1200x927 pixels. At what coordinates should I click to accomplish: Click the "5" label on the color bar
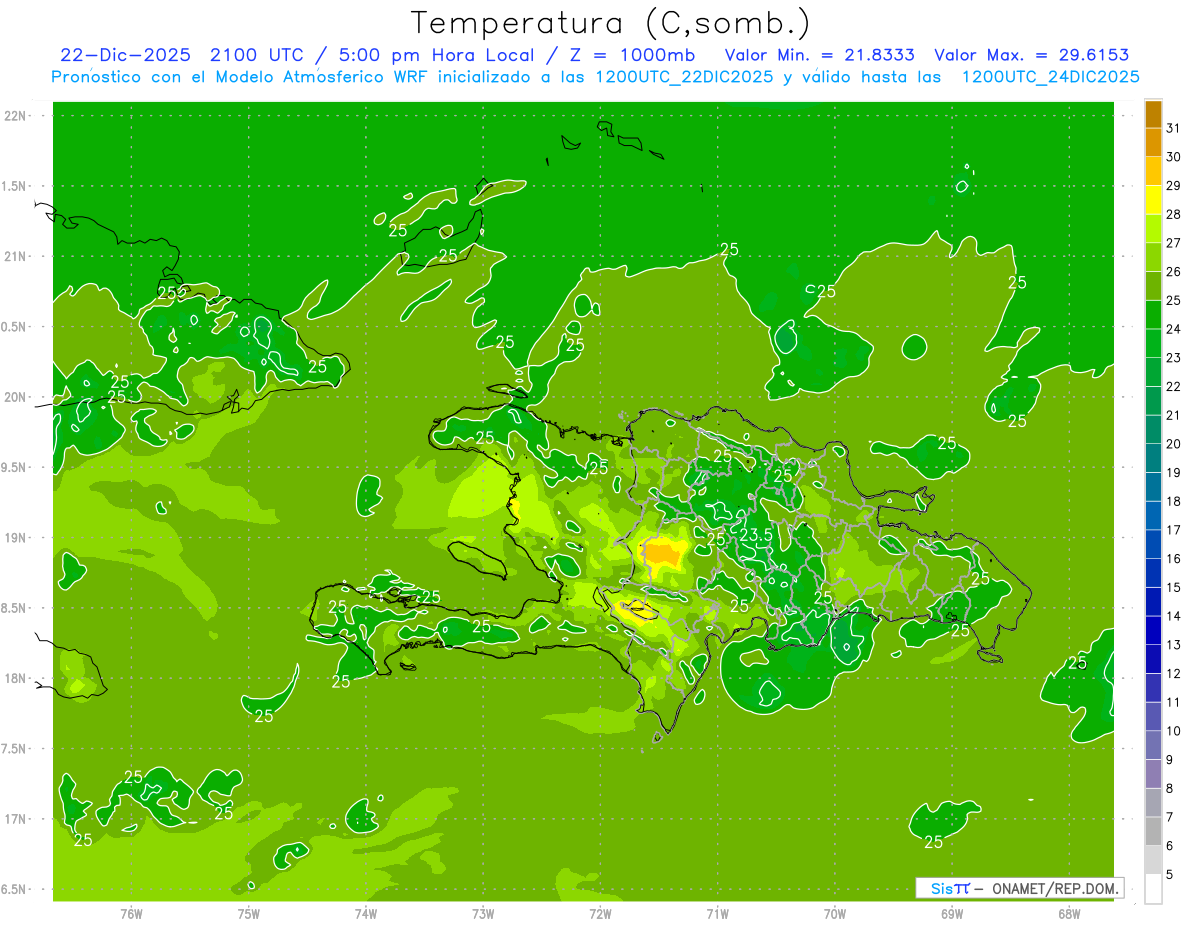point(1170,875)
